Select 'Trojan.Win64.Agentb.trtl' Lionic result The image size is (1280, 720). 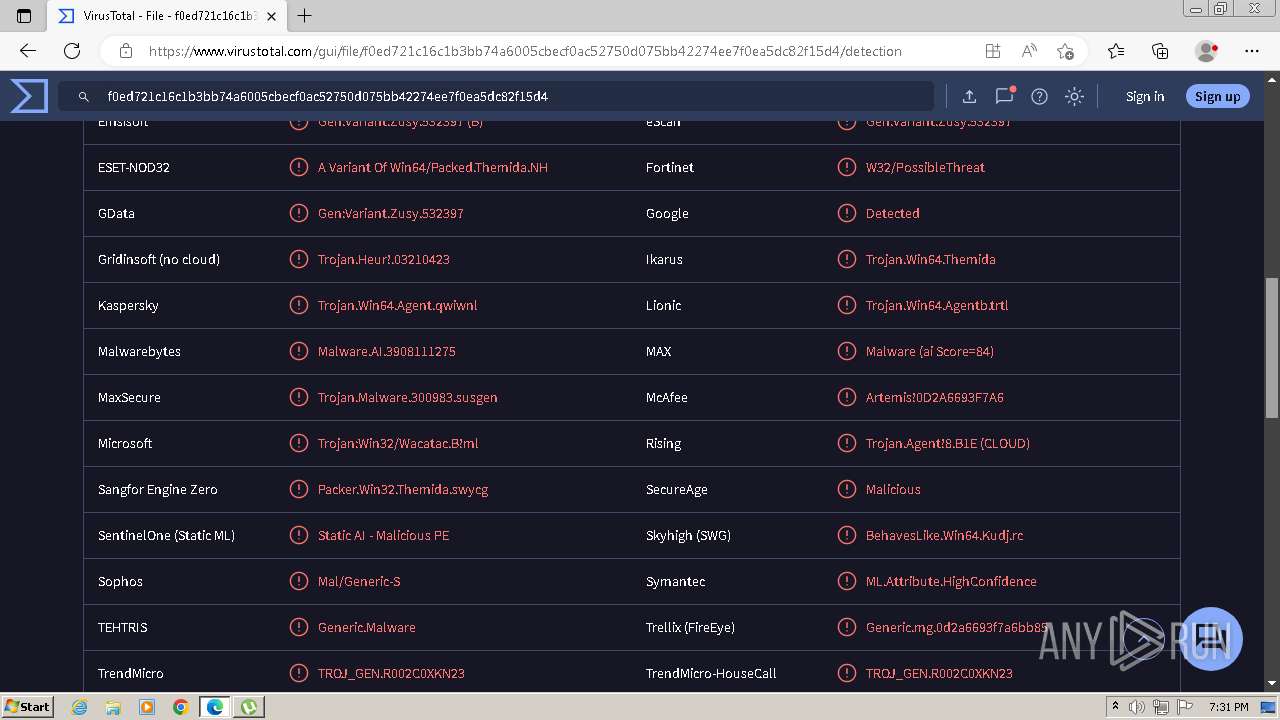click(937, 305)
